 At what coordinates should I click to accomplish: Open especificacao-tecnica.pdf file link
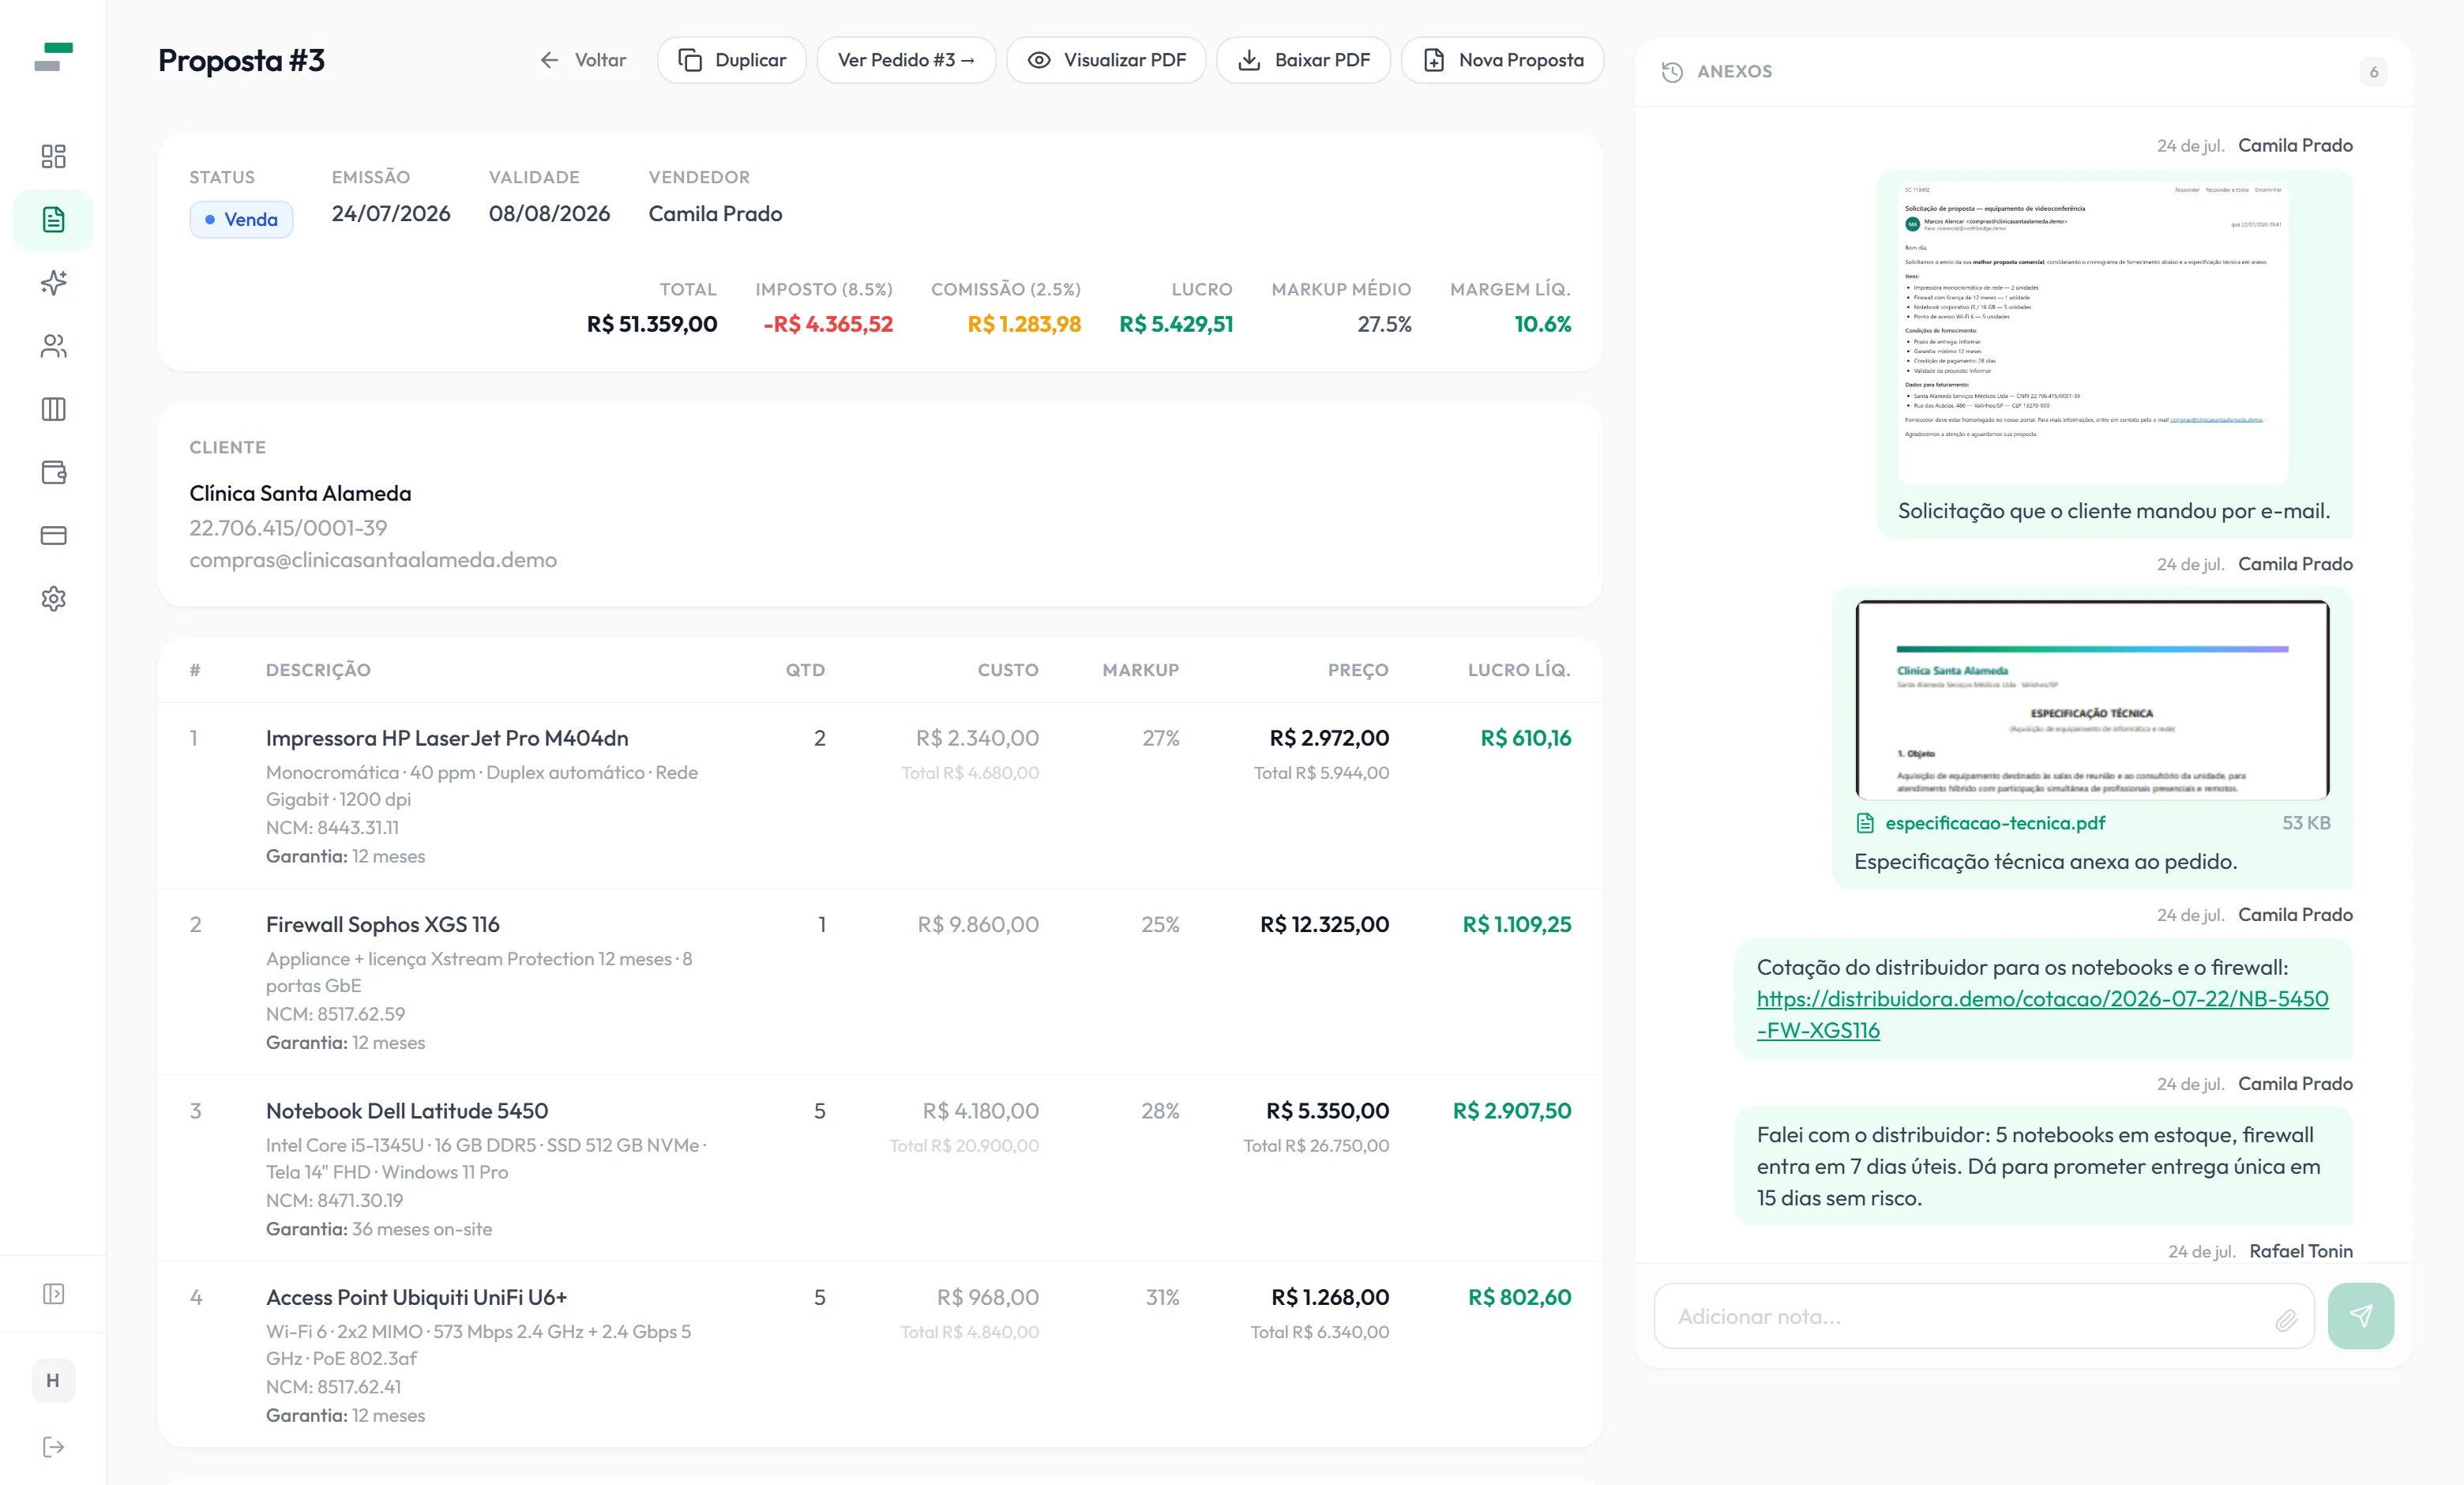pyautogui.click(x=1994, y=823)
